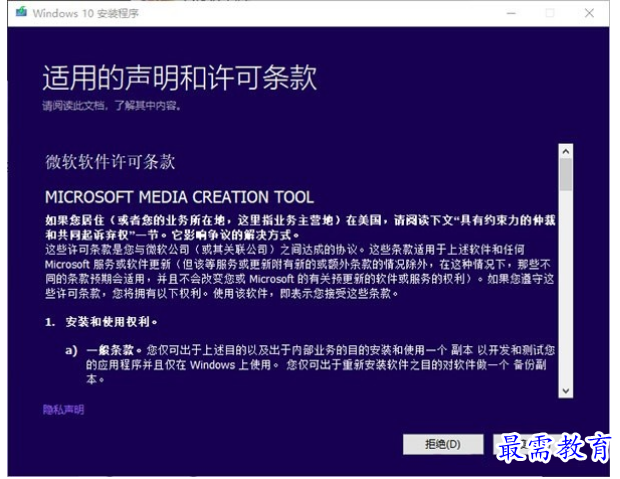Click the 1. 安装和使用权利 section heading
The image size is (620, 479).
click(101, 322)
